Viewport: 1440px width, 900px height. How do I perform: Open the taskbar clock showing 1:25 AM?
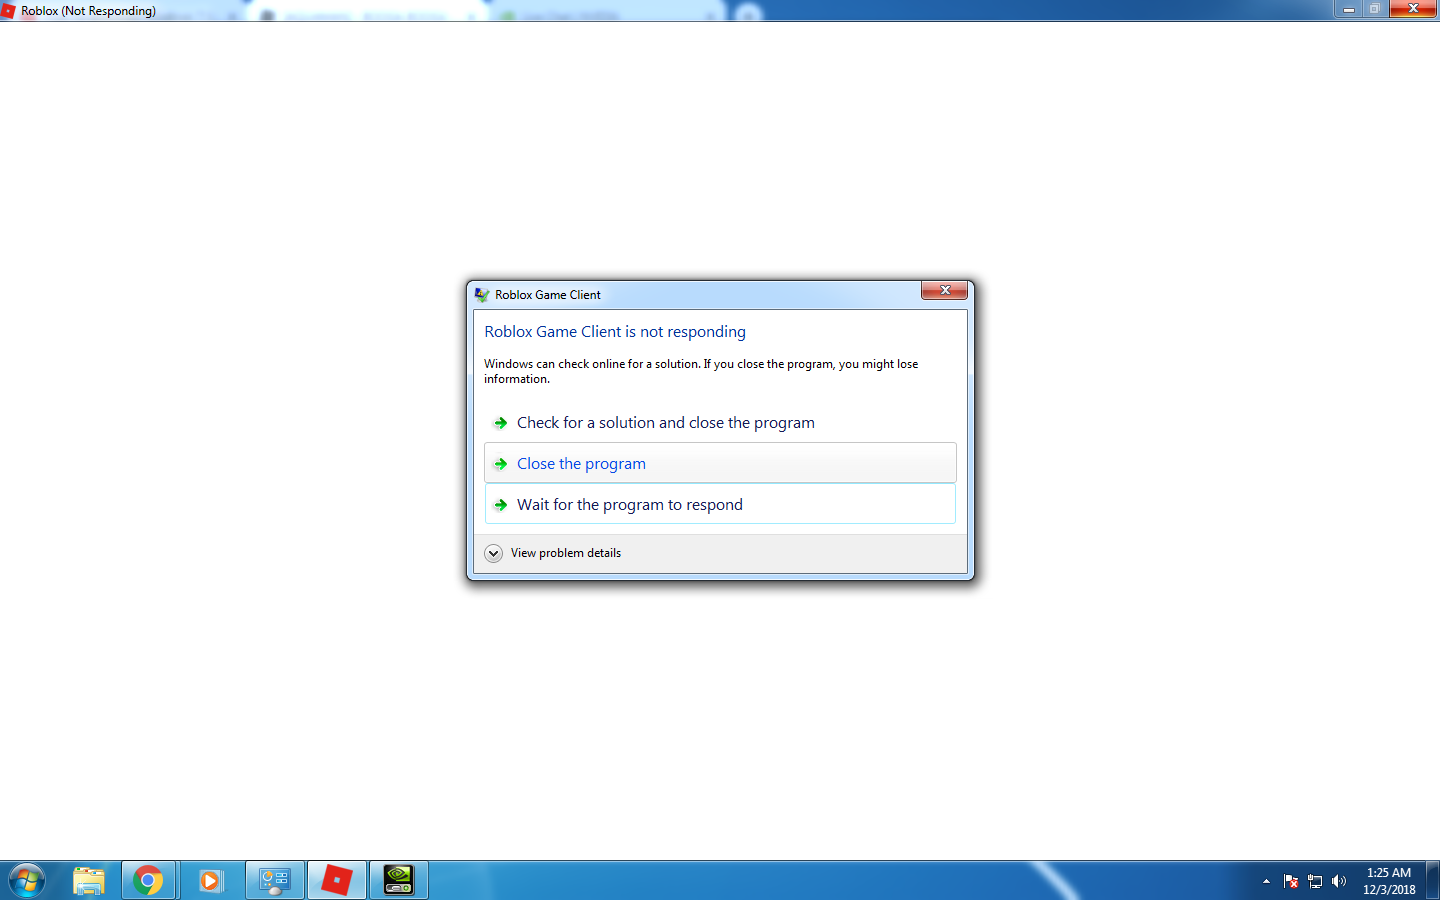tap(1389, 881)
